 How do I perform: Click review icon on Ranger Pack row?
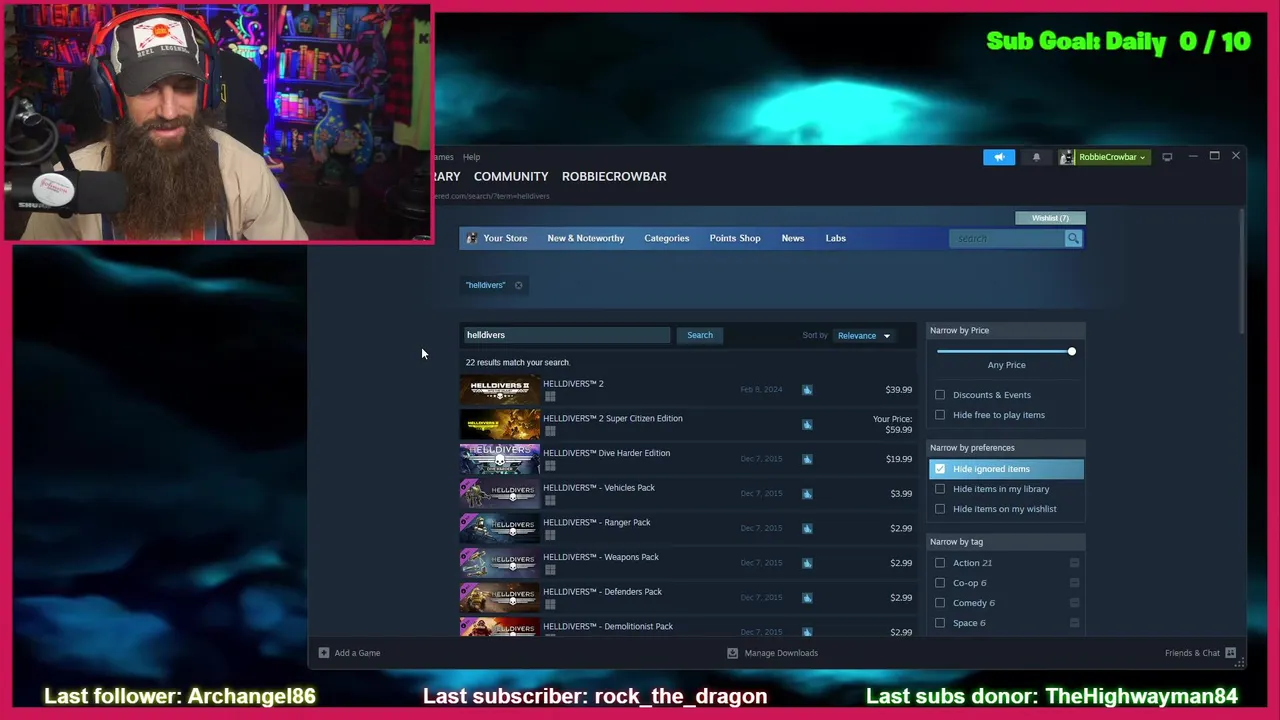tap(807, 528)
